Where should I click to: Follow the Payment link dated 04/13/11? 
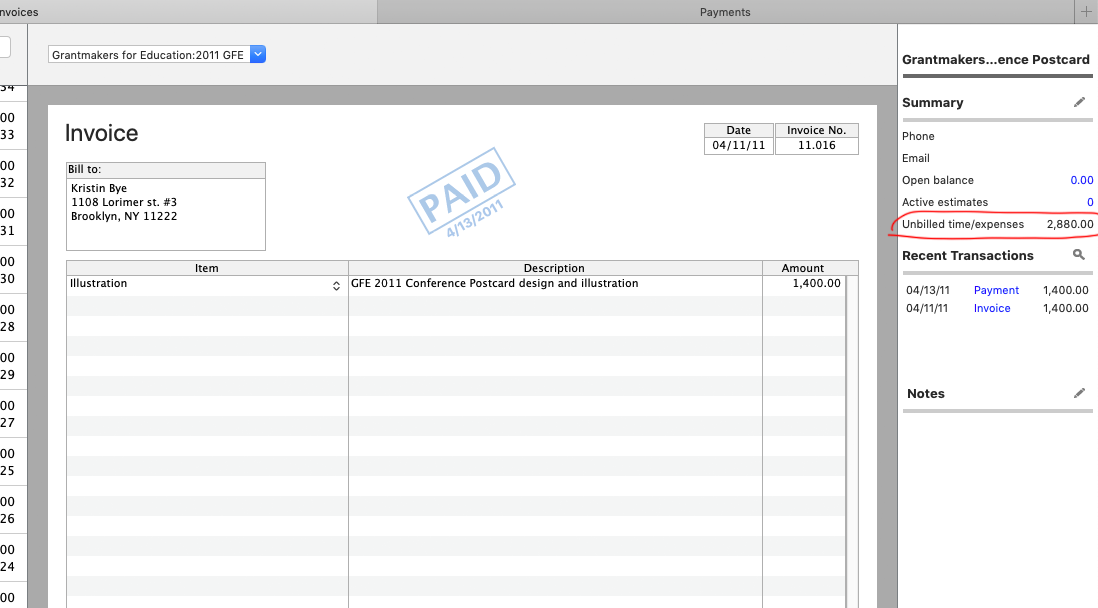click(996, 290)
